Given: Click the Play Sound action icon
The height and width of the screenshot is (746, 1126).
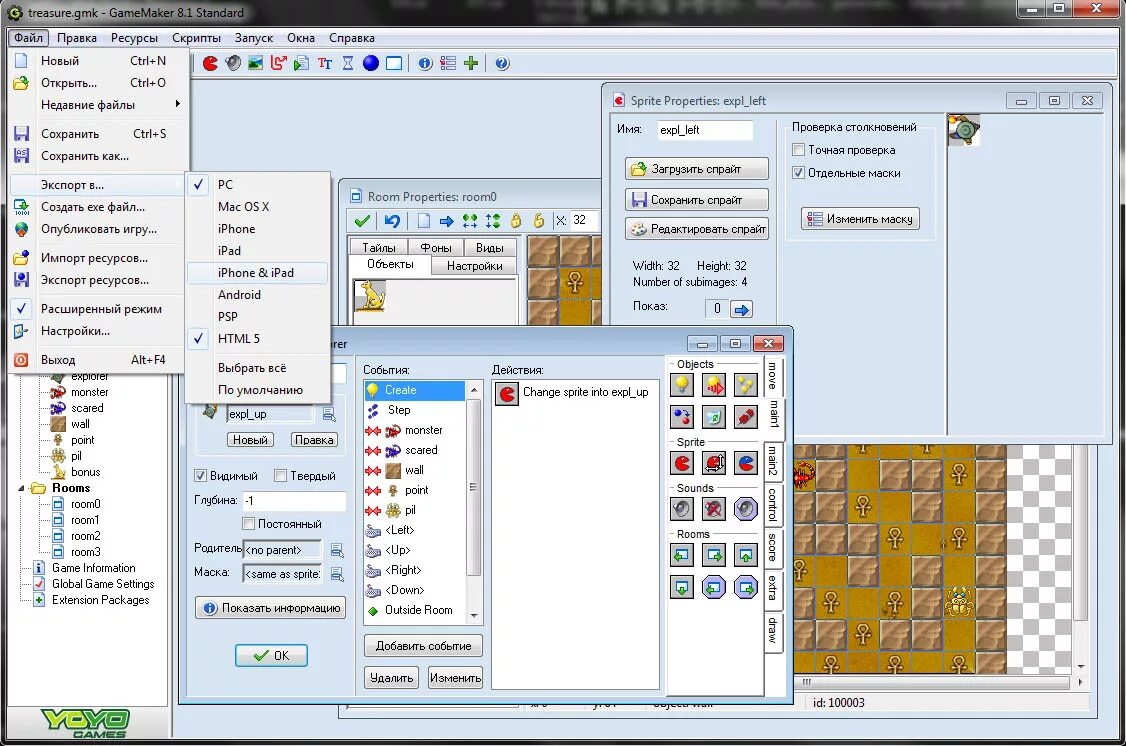Looking at the screenshot, I should (682, 509).
